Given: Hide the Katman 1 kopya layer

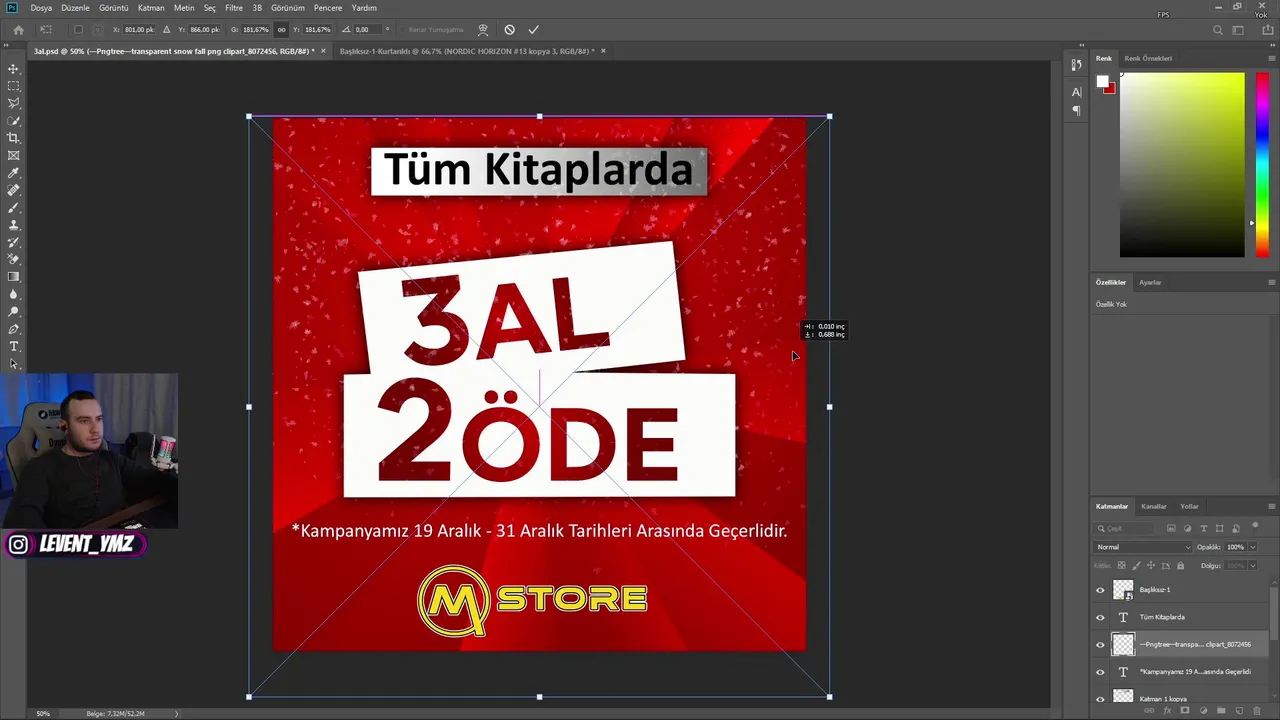Looking at the screenshot, I should 1100,699.
